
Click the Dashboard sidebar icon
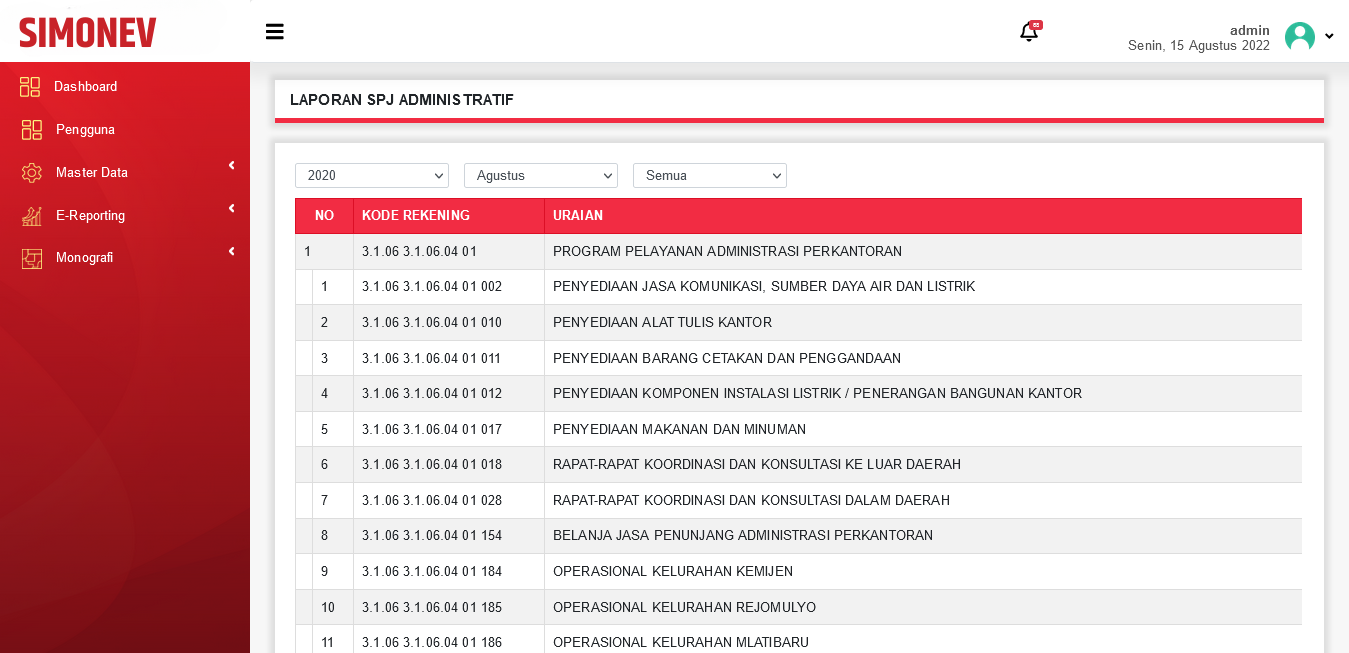(30, 87)
